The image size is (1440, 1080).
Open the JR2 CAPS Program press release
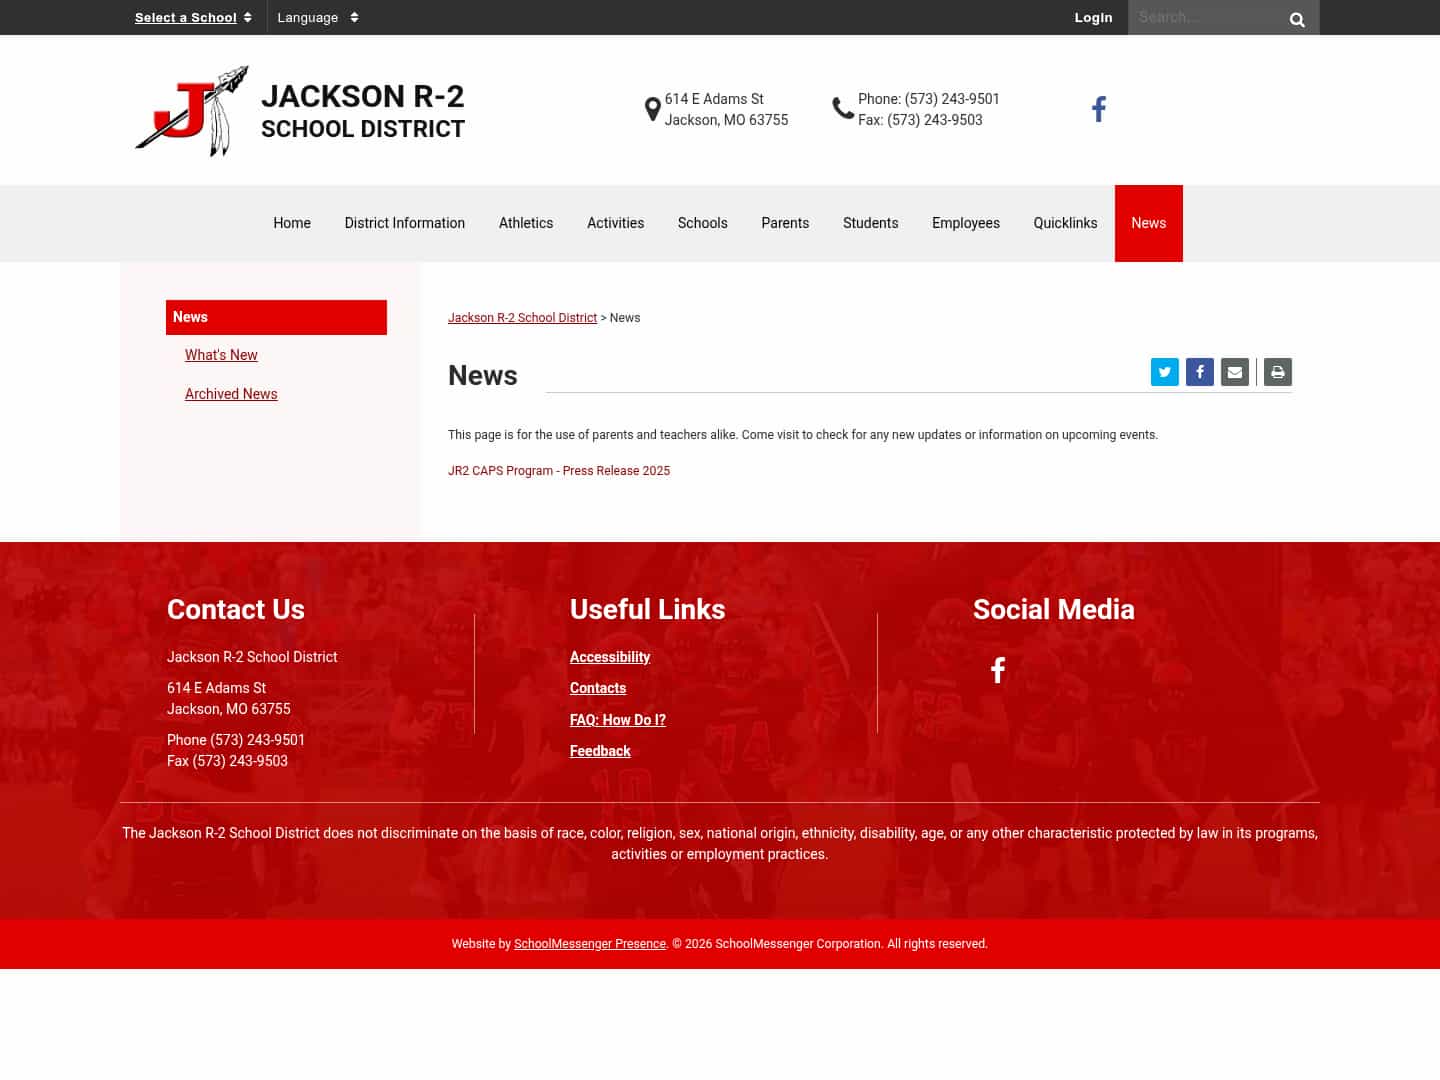click(559, 470)
